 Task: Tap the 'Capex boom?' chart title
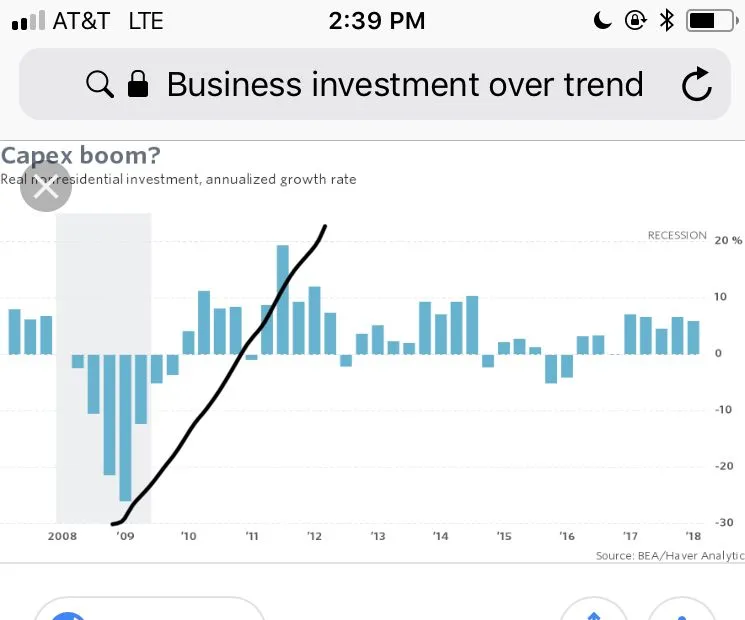(x=81, y=156)
